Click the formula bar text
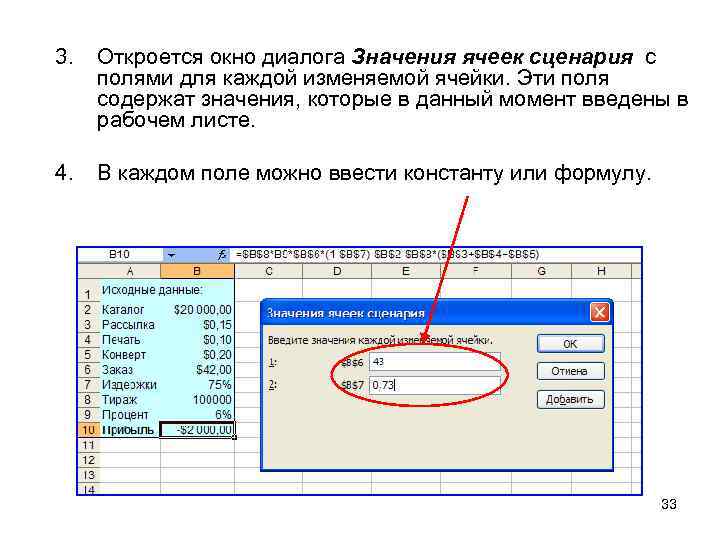 coord(387,254)
